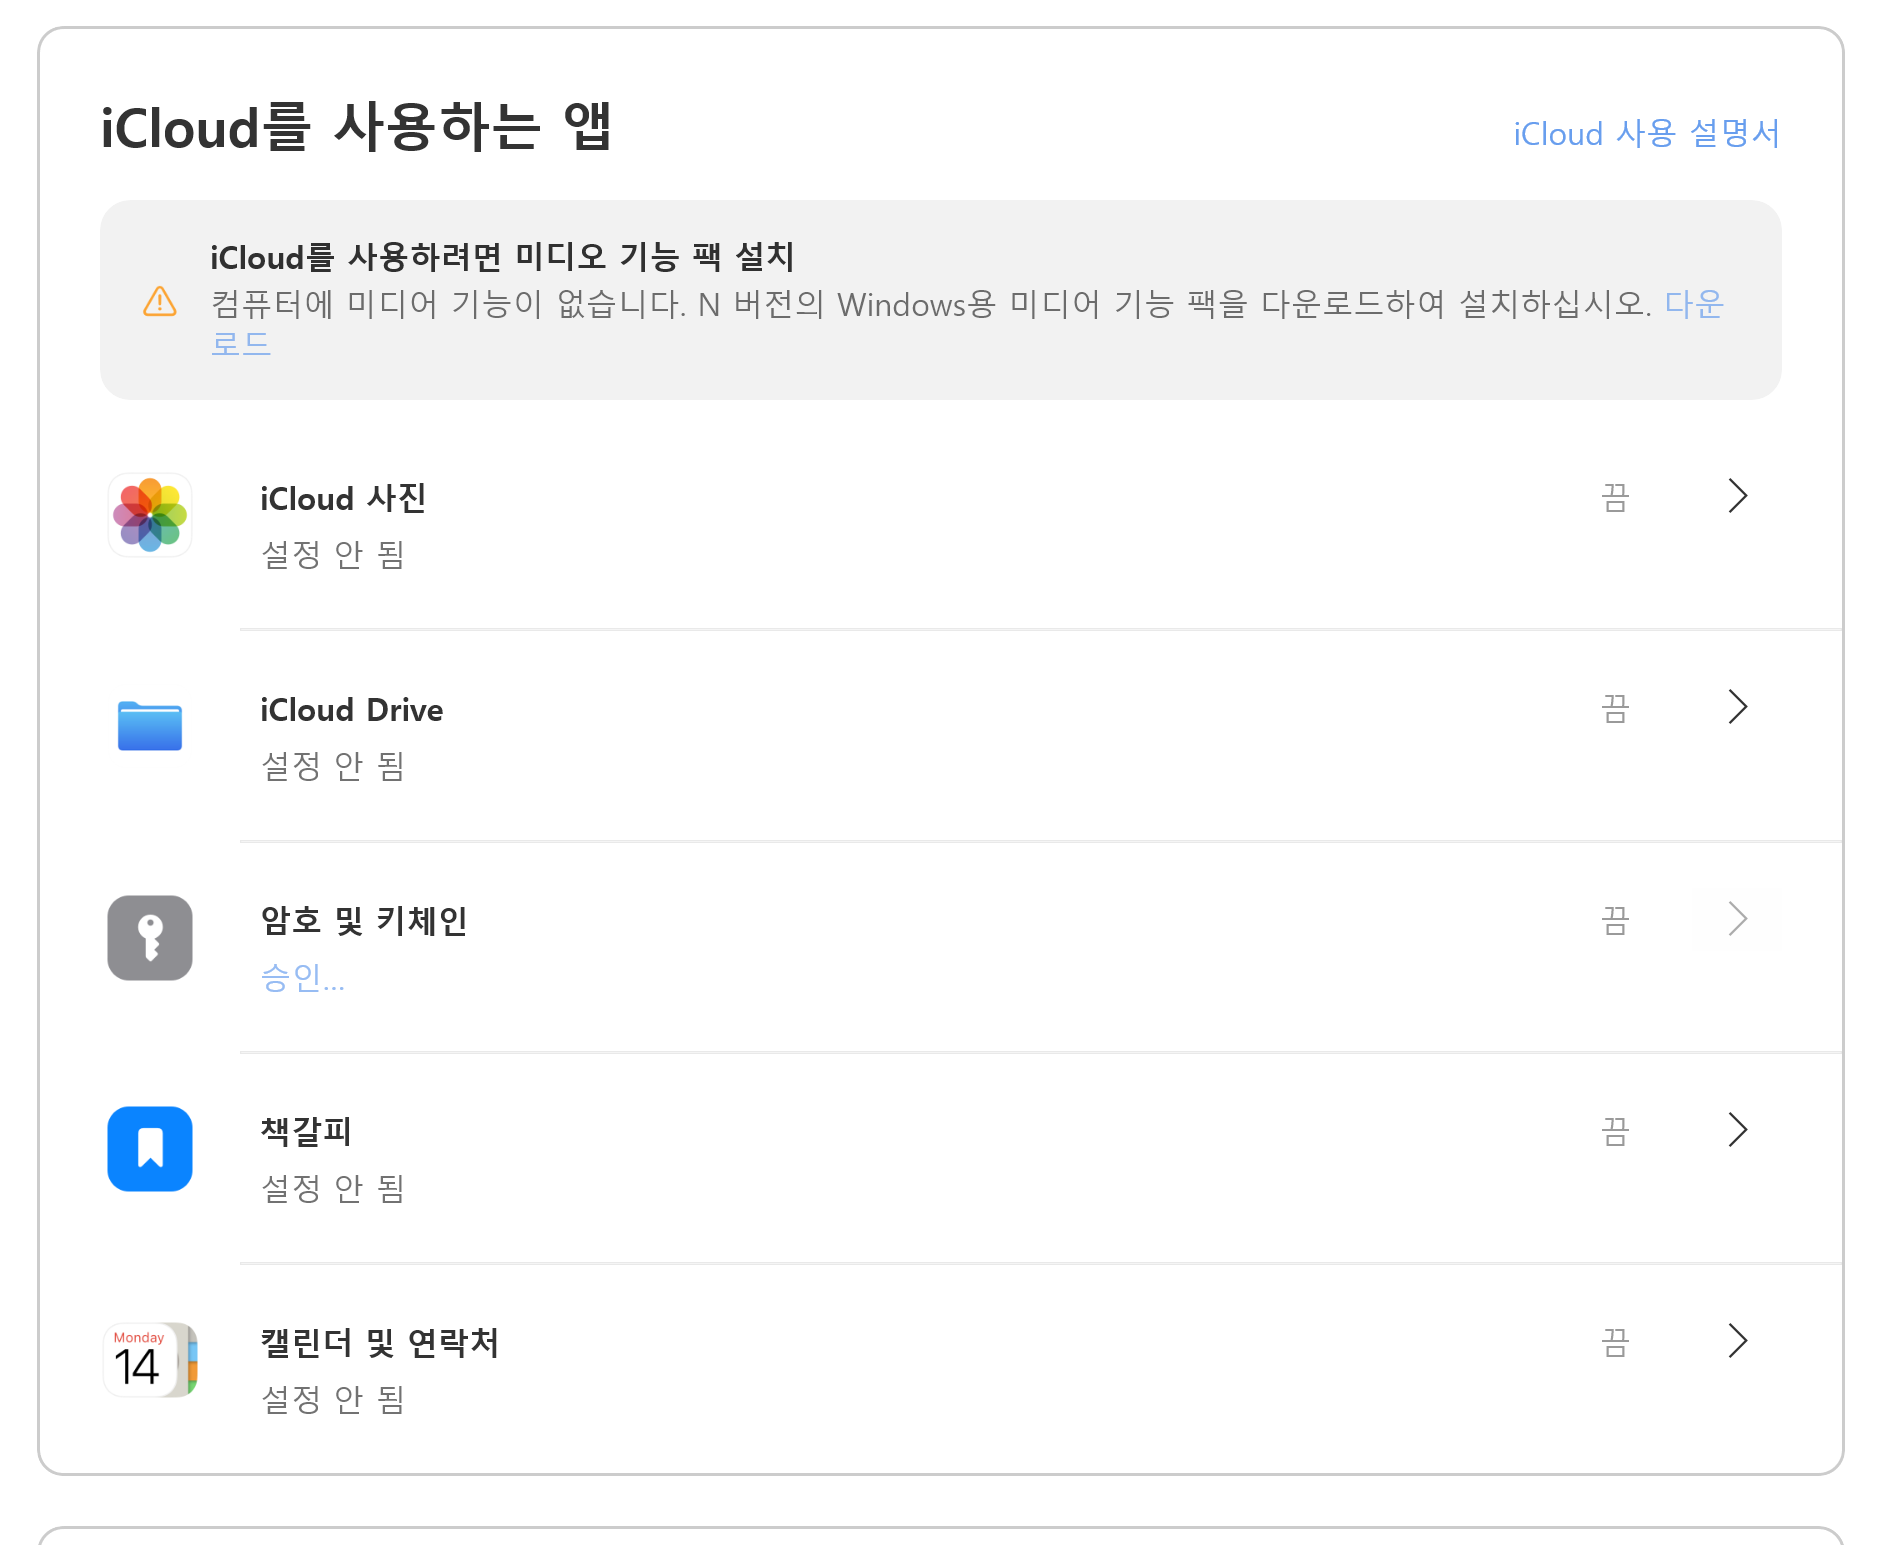Screen dimensions: 1880x1545
Task: Open 책갈피 options via its chevron
Action: pos(1738,1130)
